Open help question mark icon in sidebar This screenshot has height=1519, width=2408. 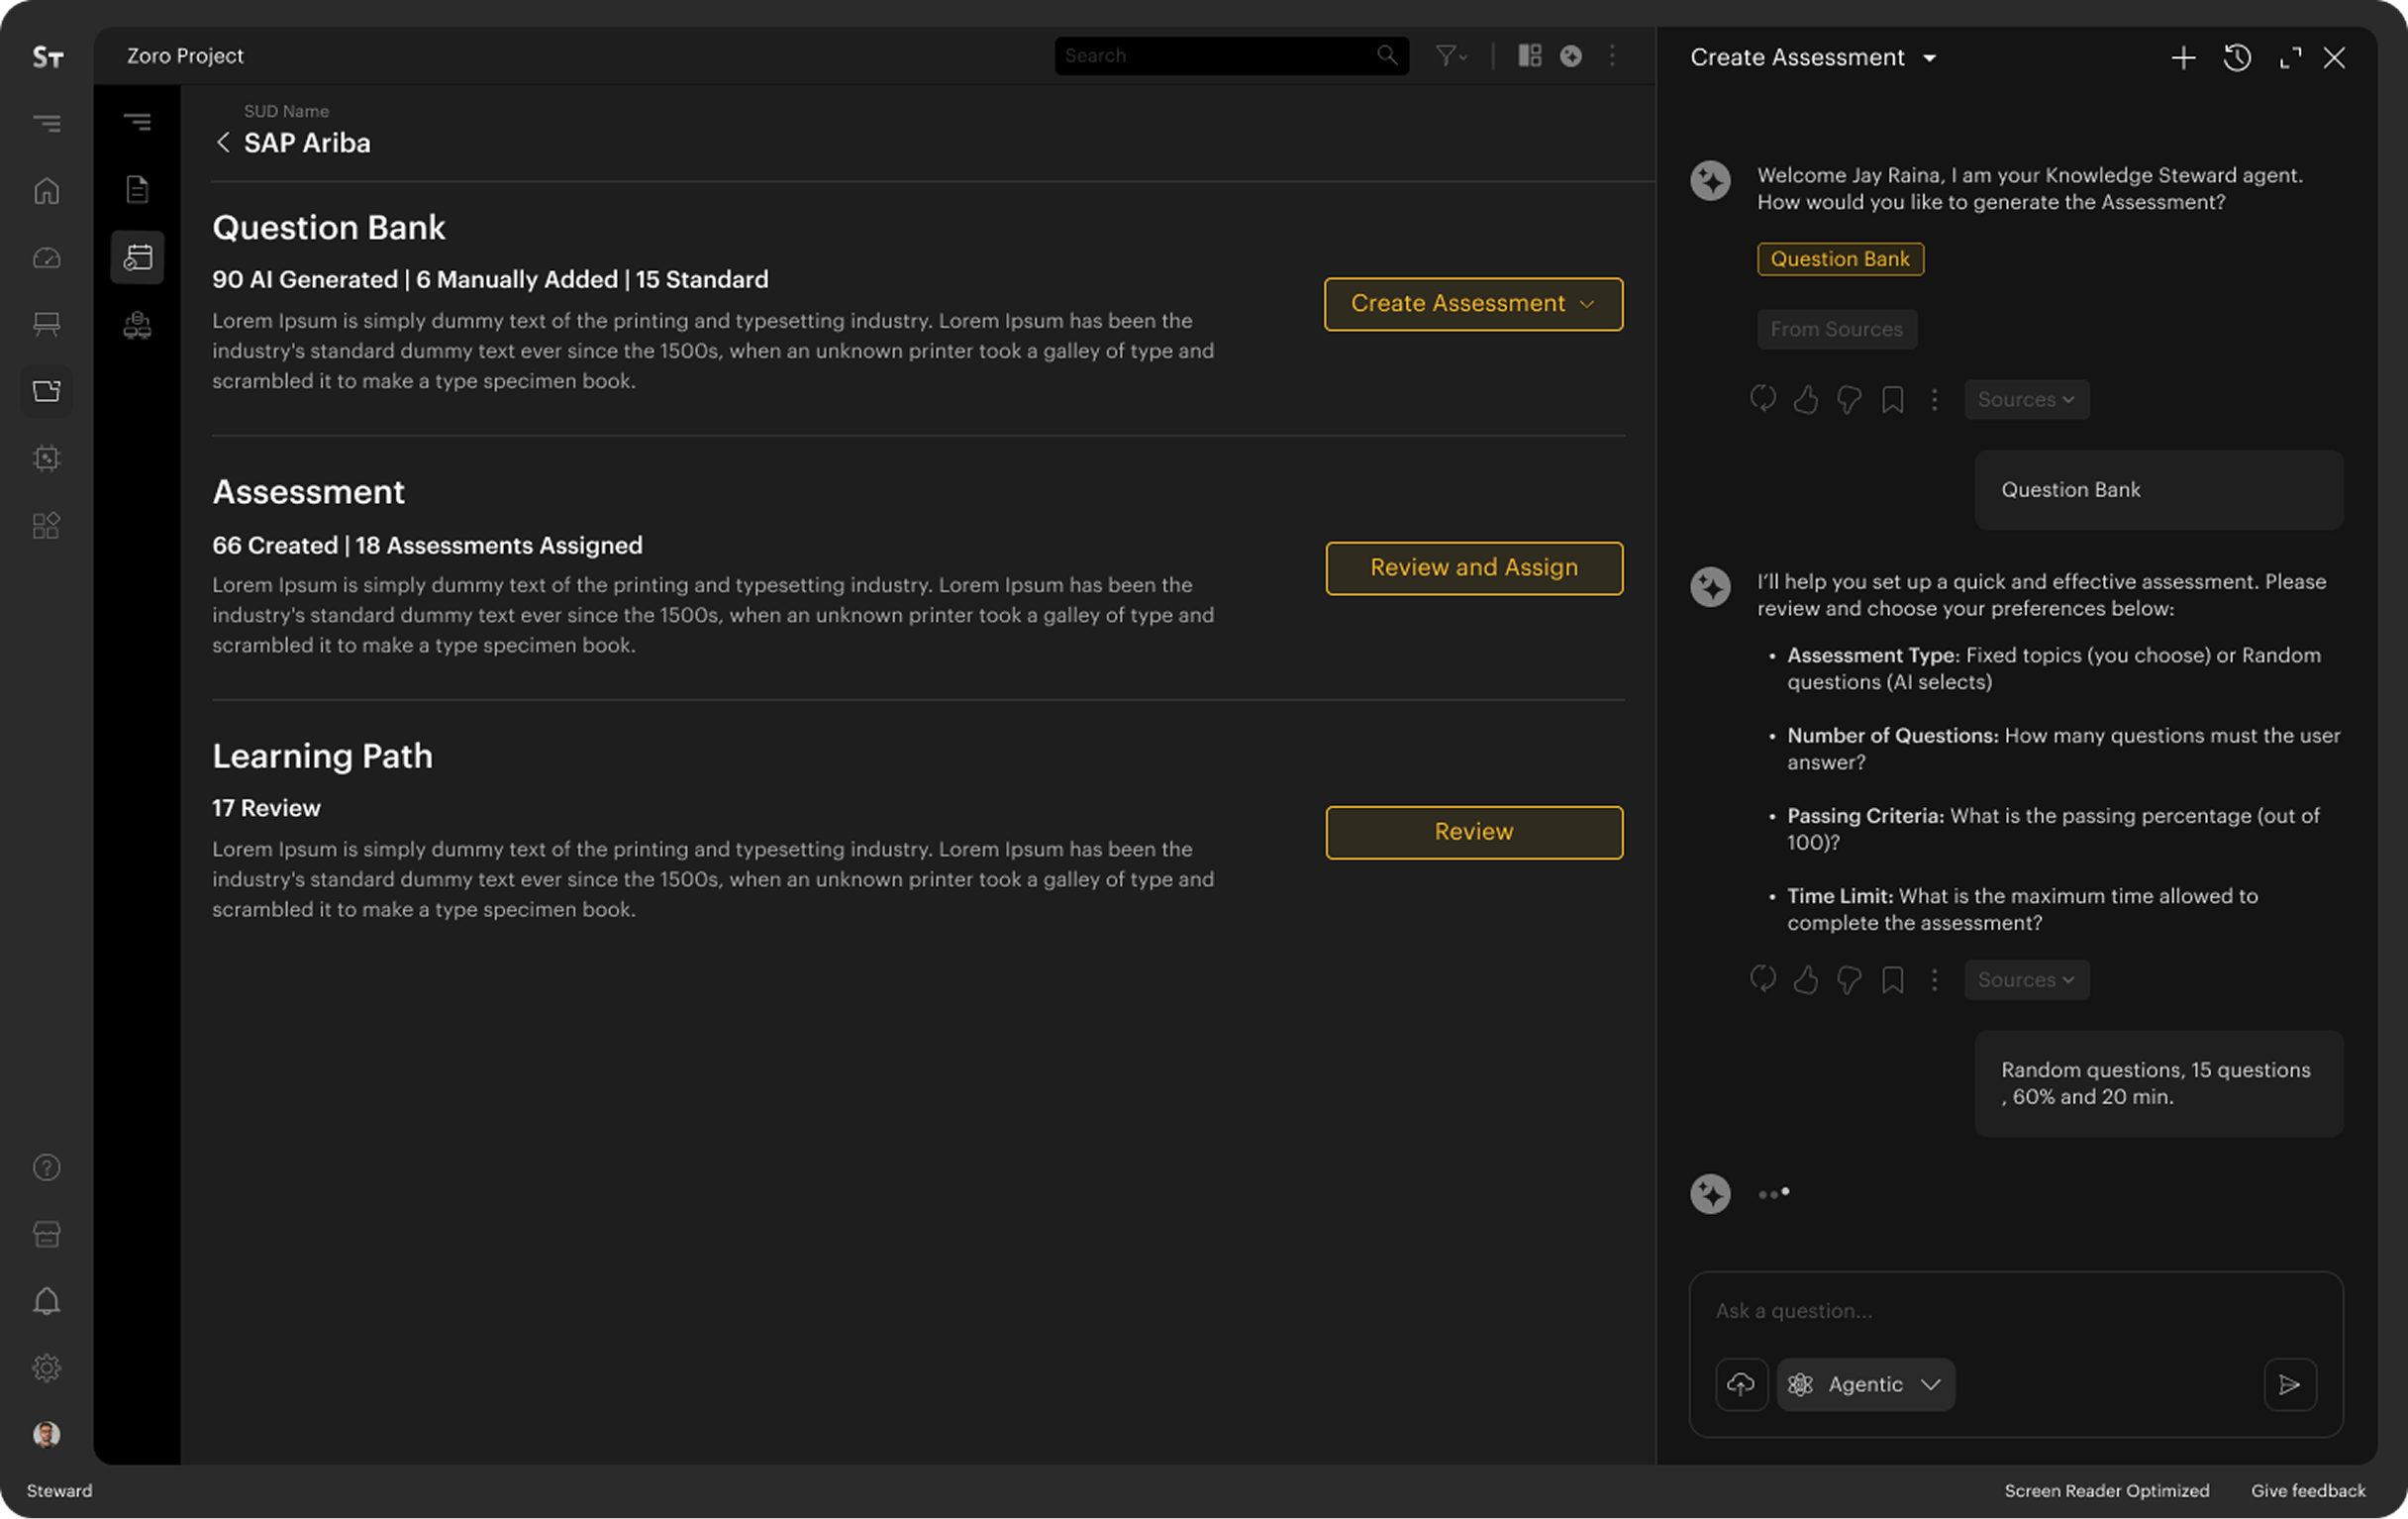[47, 1167]
